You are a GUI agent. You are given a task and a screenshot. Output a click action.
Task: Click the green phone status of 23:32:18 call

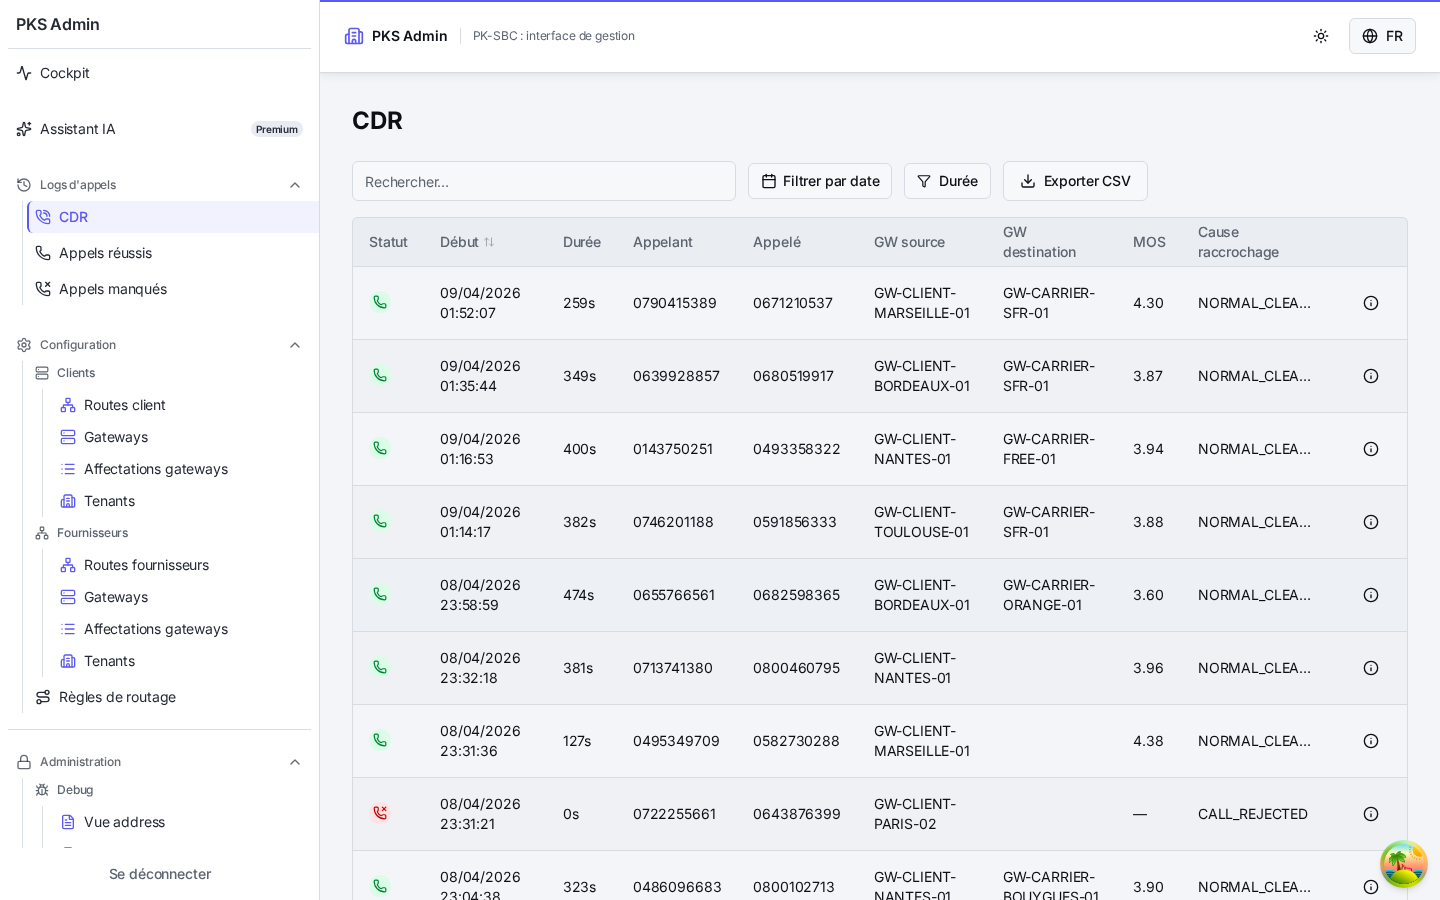coord(380,667)
